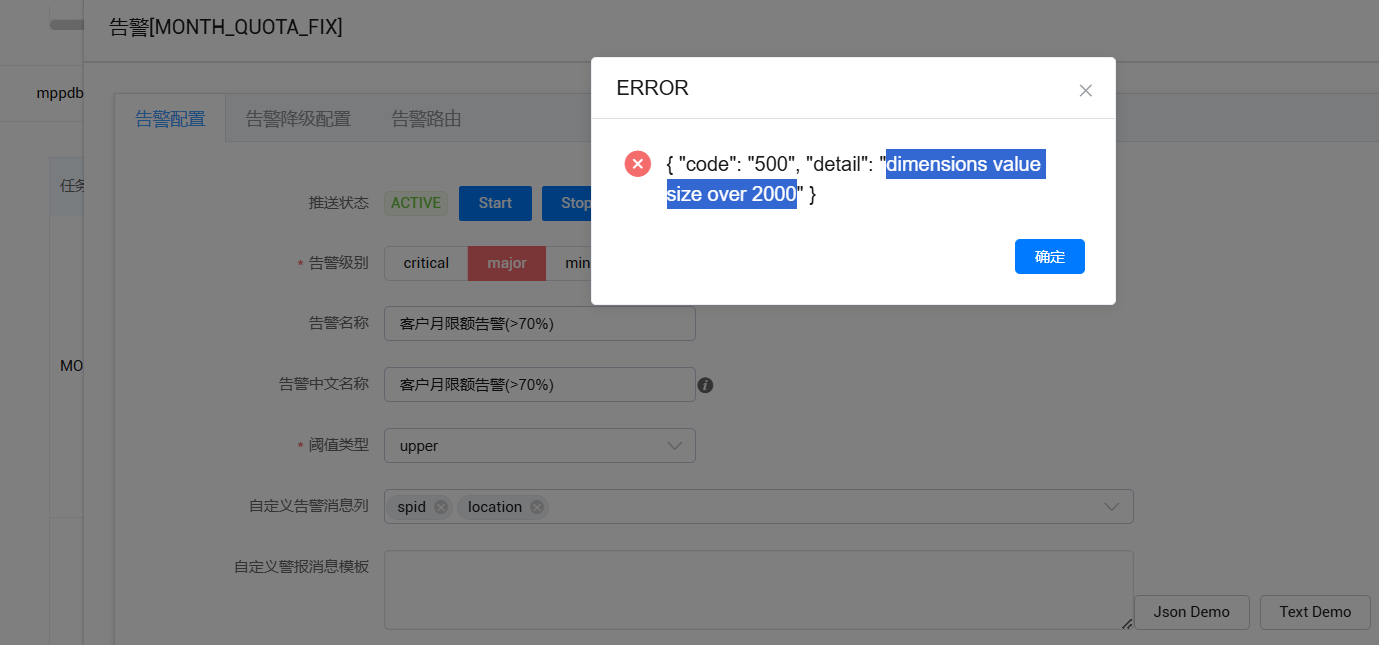Click the Start push button

point(495,203)
